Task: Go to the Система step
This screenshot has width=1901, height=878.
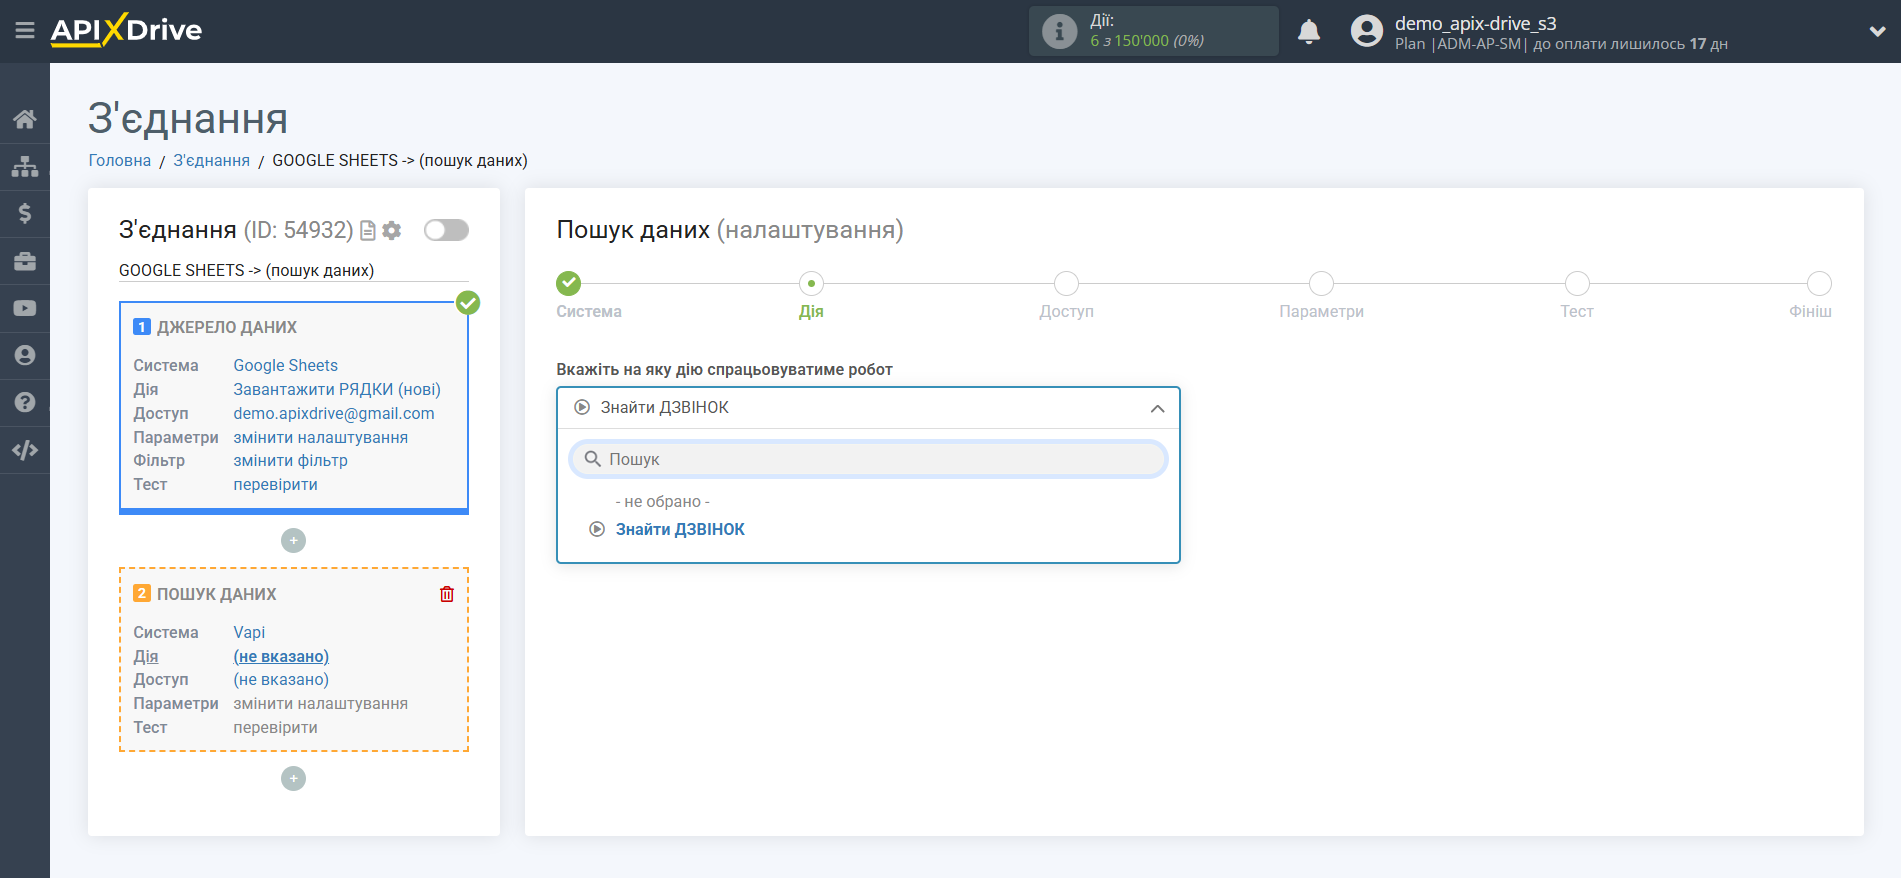Action: 569,284
